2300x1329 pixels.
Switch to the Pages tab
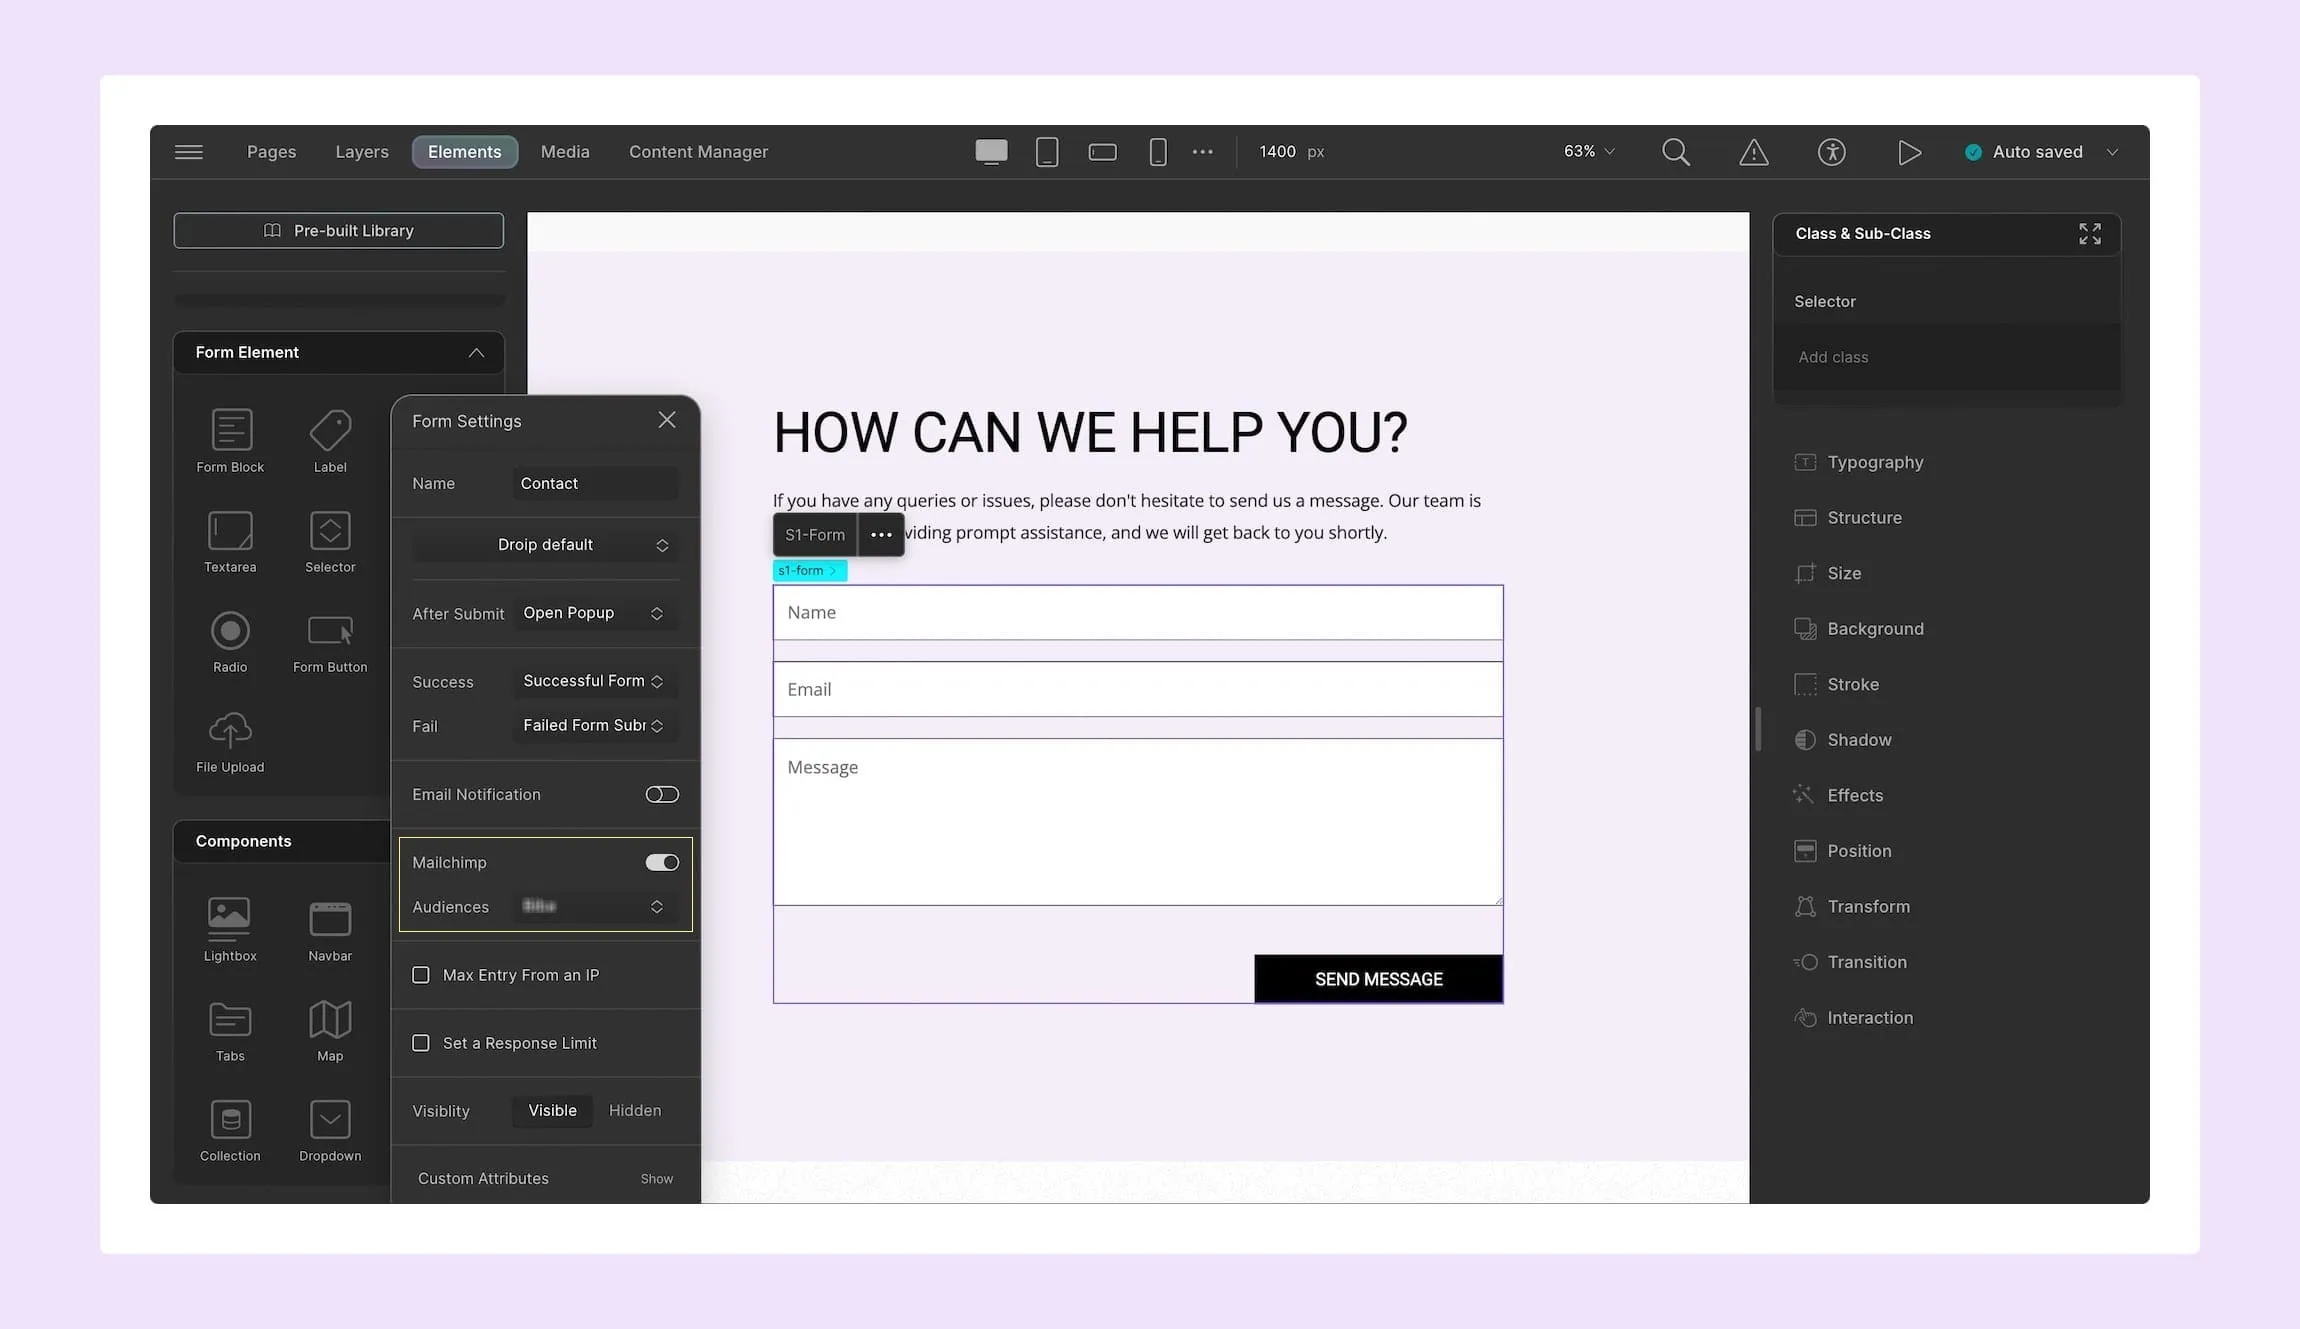(272, 152)
